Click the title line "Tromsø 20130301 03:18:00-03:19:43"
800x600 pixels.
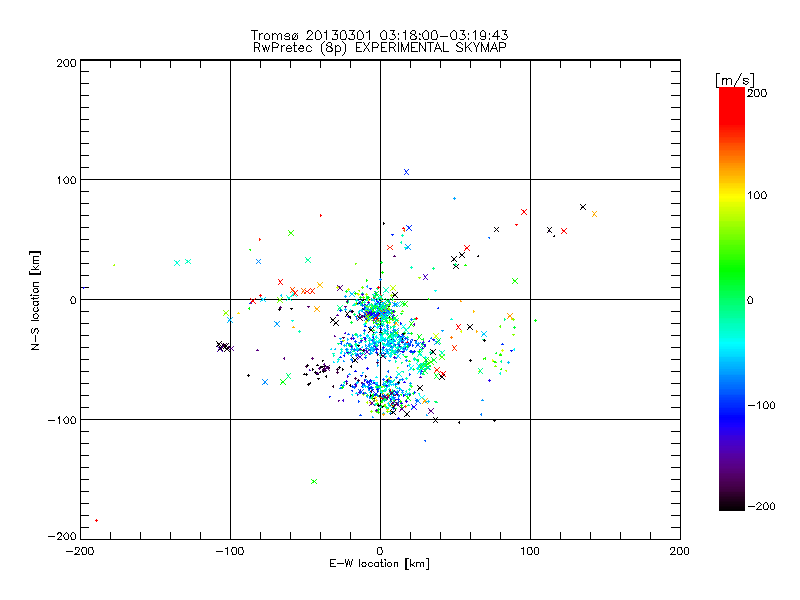tap(379, 35)
